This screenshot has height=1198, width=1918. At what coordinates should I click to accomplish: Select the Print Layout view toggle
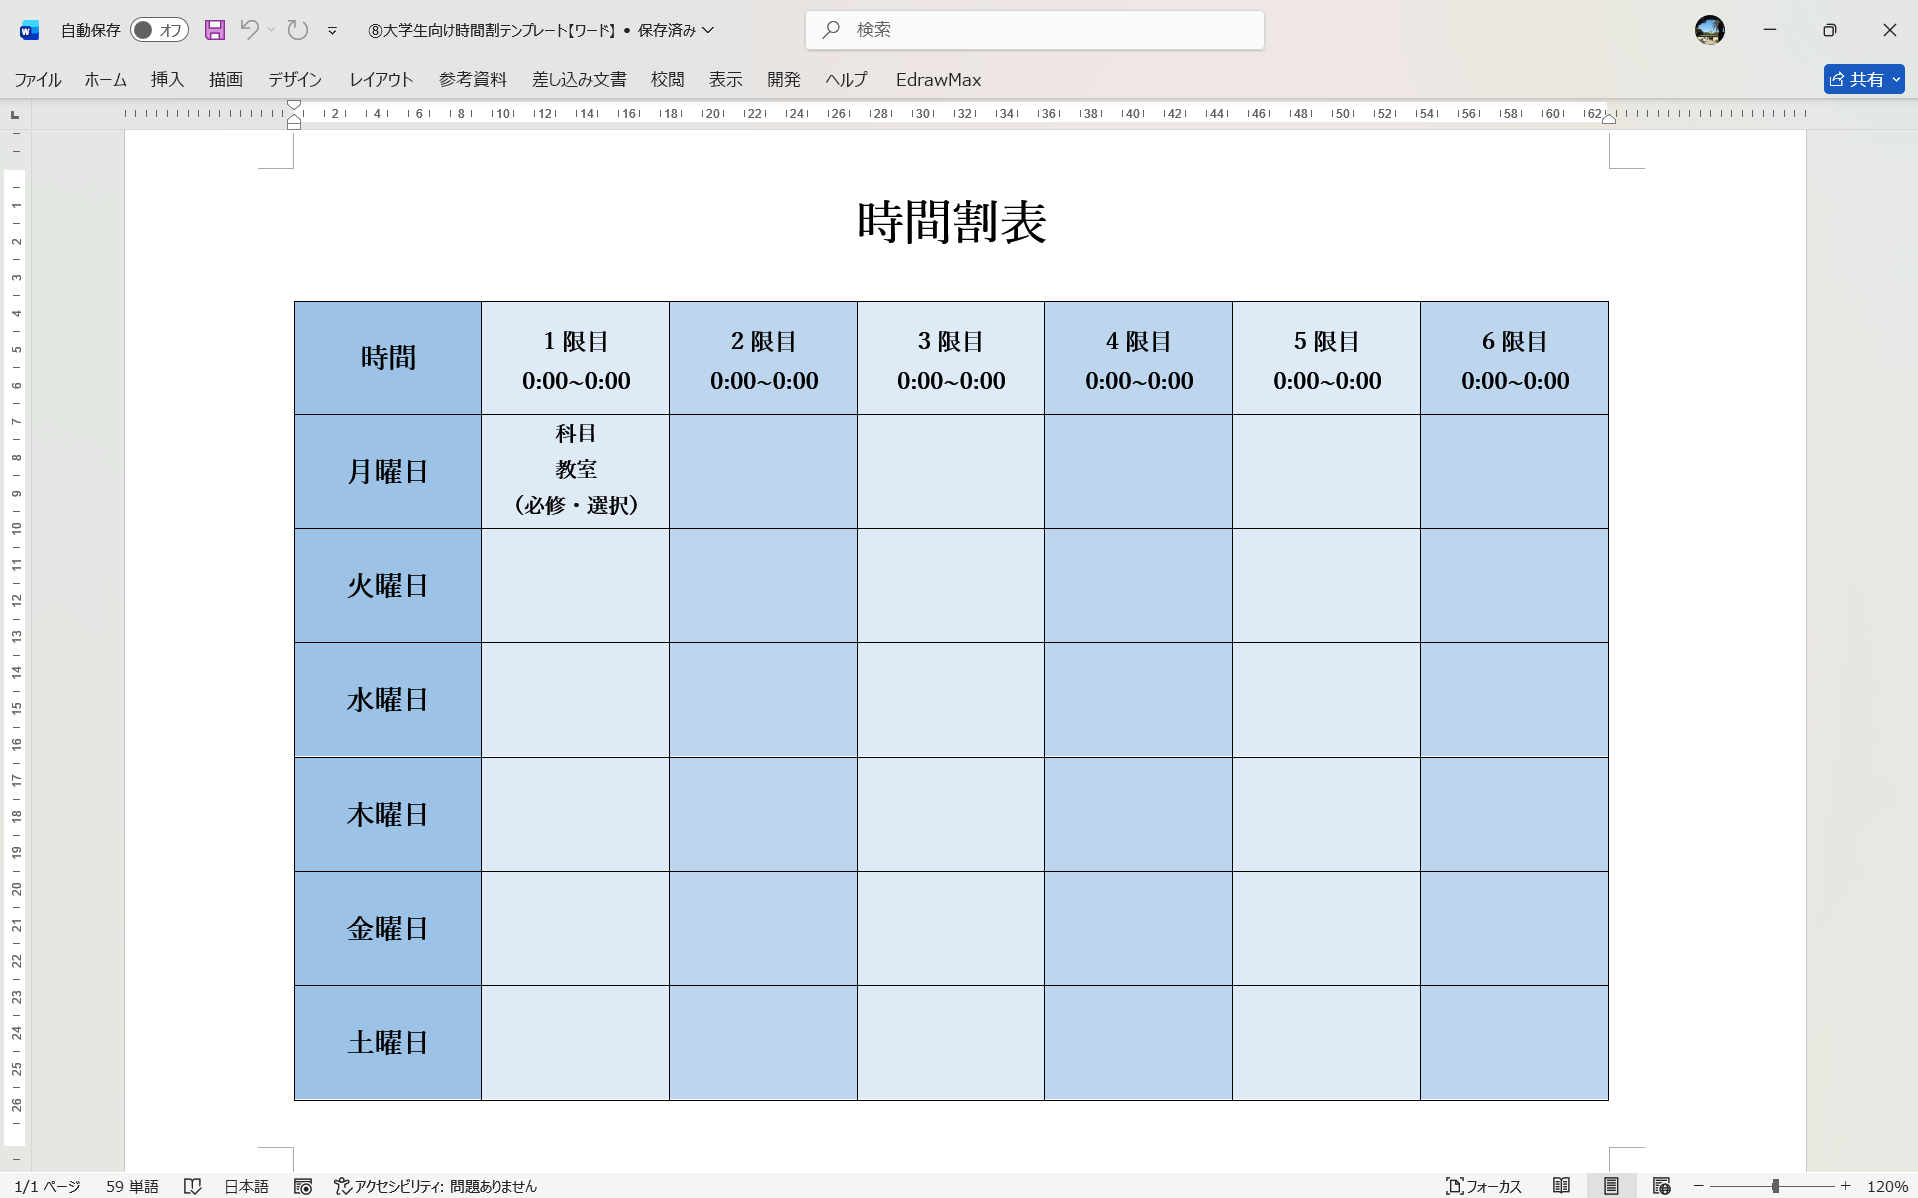click(1609, 1186)
